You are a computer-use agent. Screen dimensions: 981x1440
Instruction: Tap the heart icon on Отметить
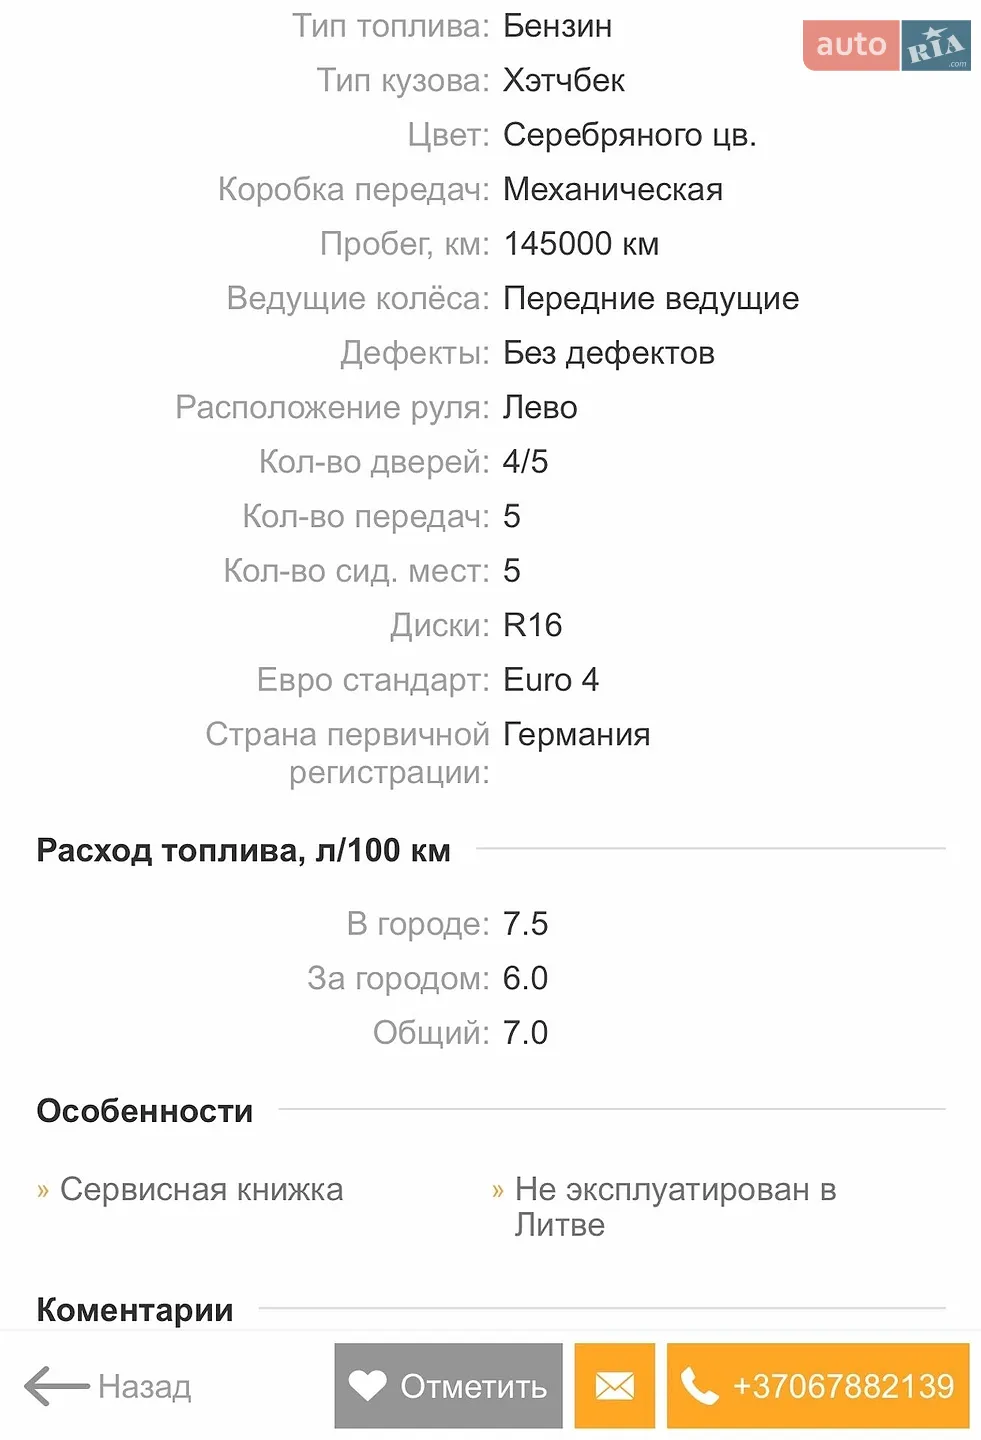pos(367,1386)
